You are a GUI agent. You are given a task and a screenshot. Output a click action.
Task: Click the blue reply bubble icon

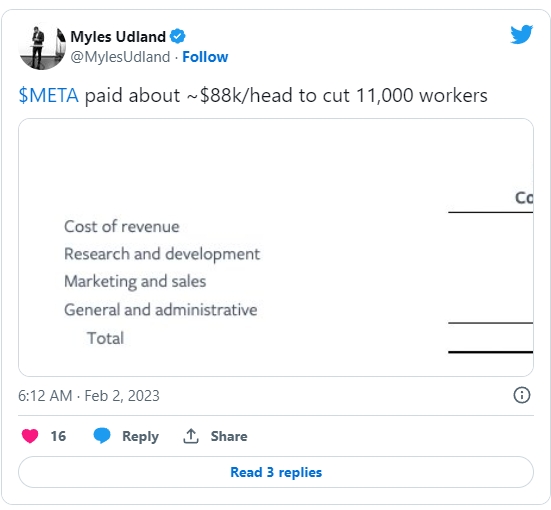coord(102,435)
